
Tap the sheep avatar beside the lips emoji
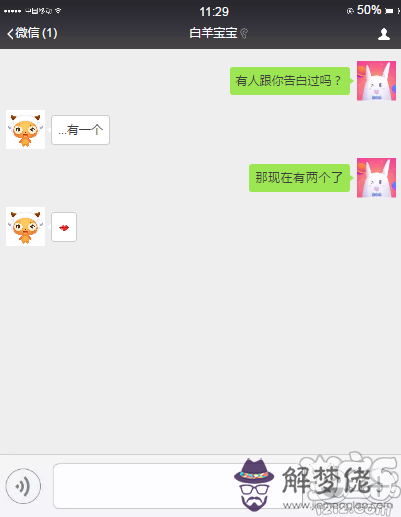pos(25,226)
